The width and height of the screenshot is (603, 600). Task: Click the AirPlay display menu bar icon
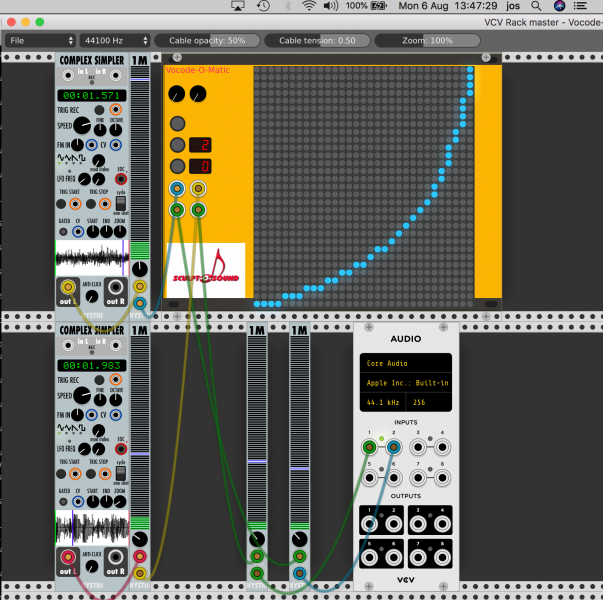coord(237,6)
